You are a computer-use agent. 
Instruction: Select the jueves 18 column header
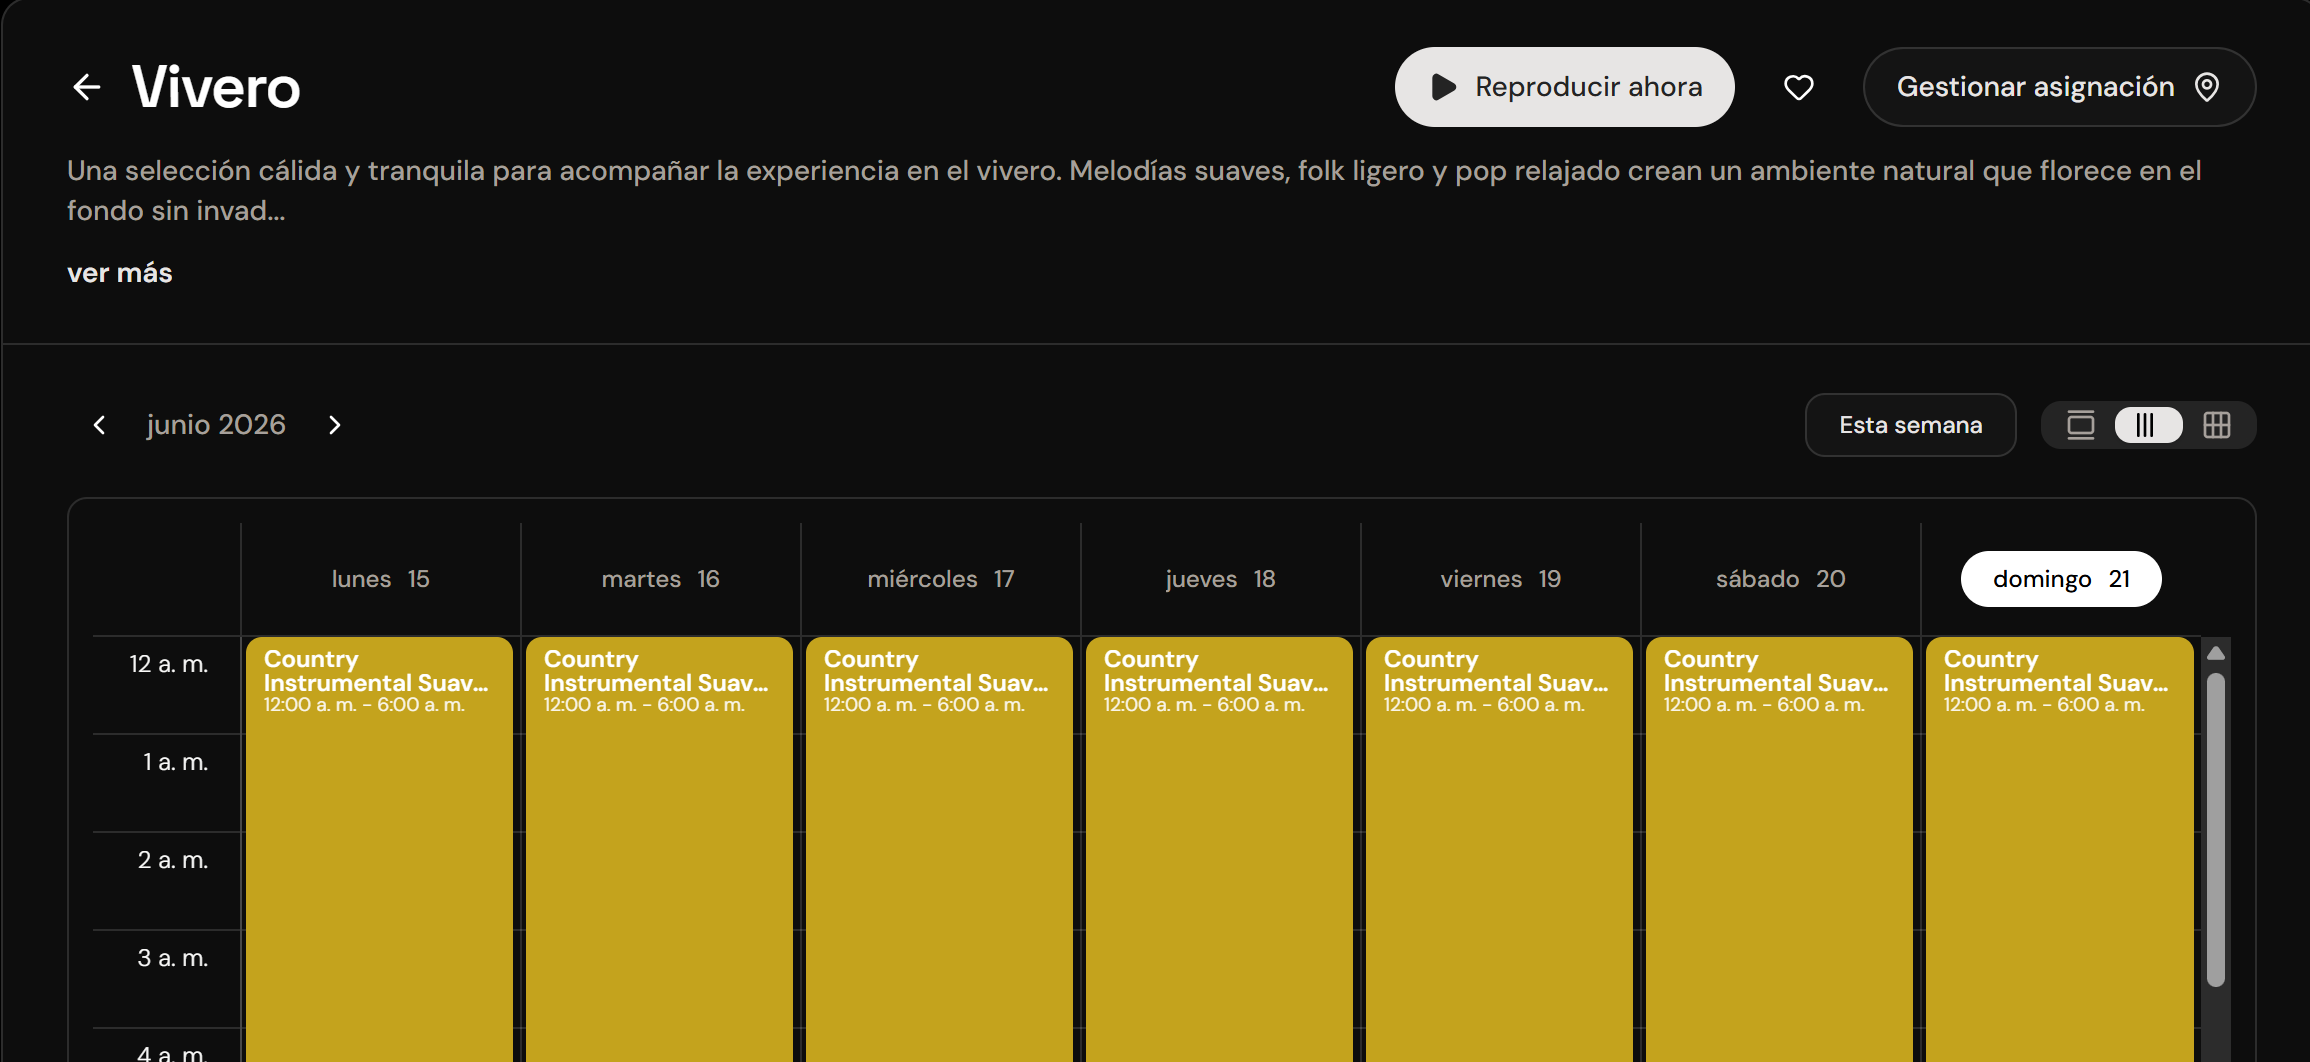tap(1220, 579)
